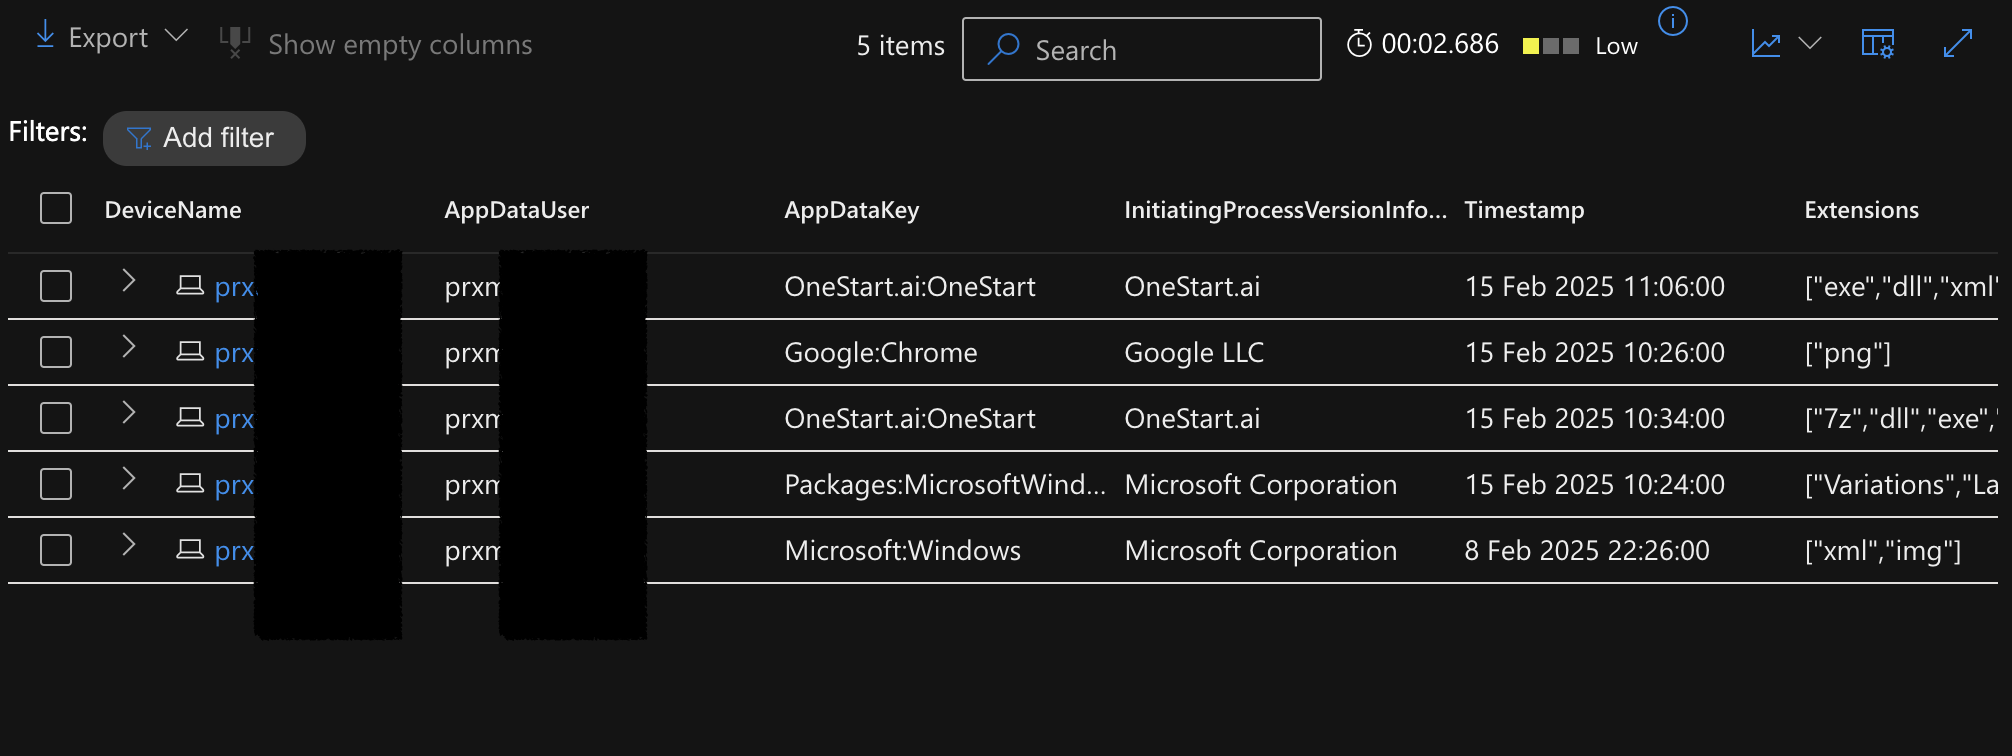Click device laptop icon in Microsoft:Windows row
The image size is (2012, 756).
(190, 550)
